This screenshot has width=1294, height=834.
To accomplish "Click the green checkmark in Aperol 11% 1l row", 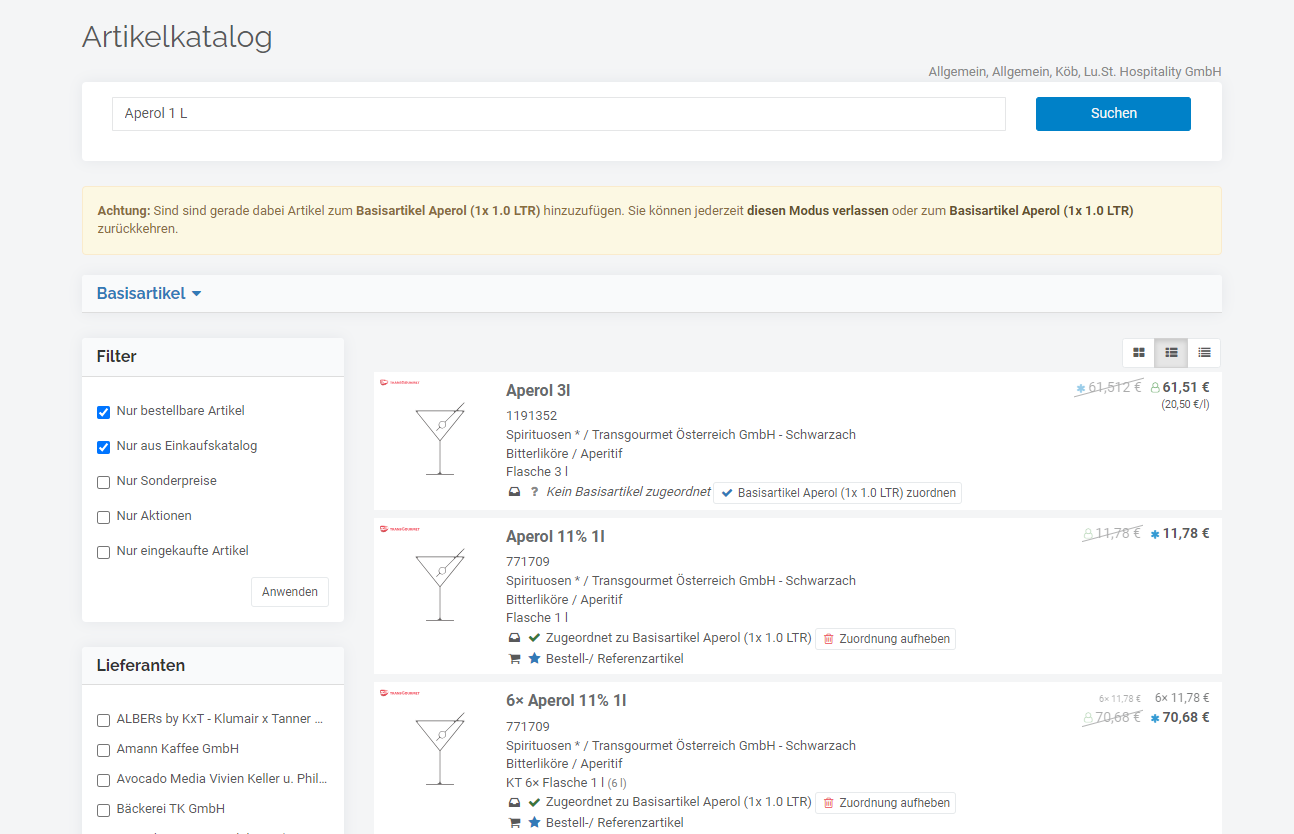I will (534, 638).
